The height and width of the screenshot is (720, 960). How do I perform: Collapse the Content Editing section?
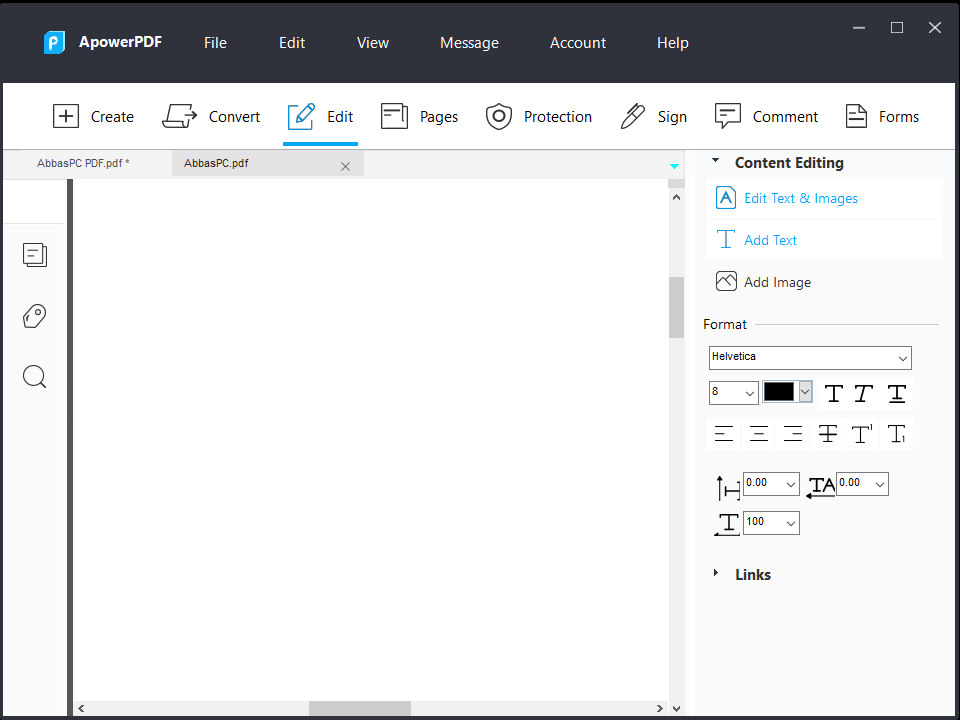tap(715, 160)
